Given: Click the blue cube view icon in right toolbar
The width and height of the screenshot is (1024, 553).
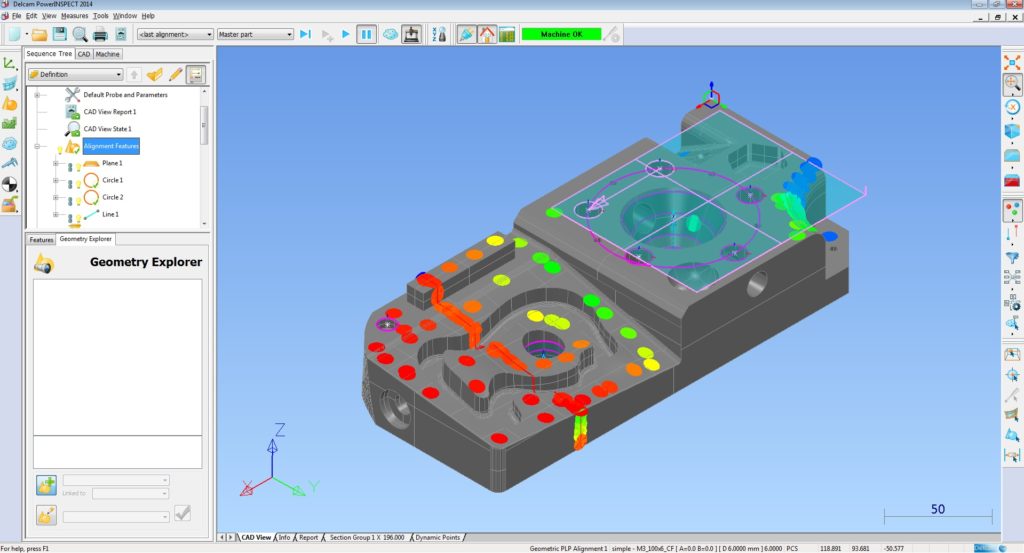Looking at the screenshot, I should pos(1012,132).
